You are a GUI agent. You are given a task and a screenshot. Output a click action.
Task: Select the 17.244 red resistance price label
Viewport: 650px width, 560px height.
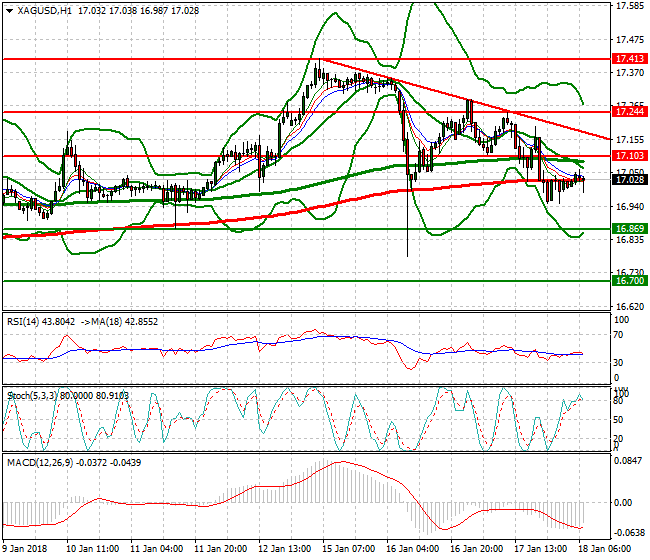tap(630, 112)
